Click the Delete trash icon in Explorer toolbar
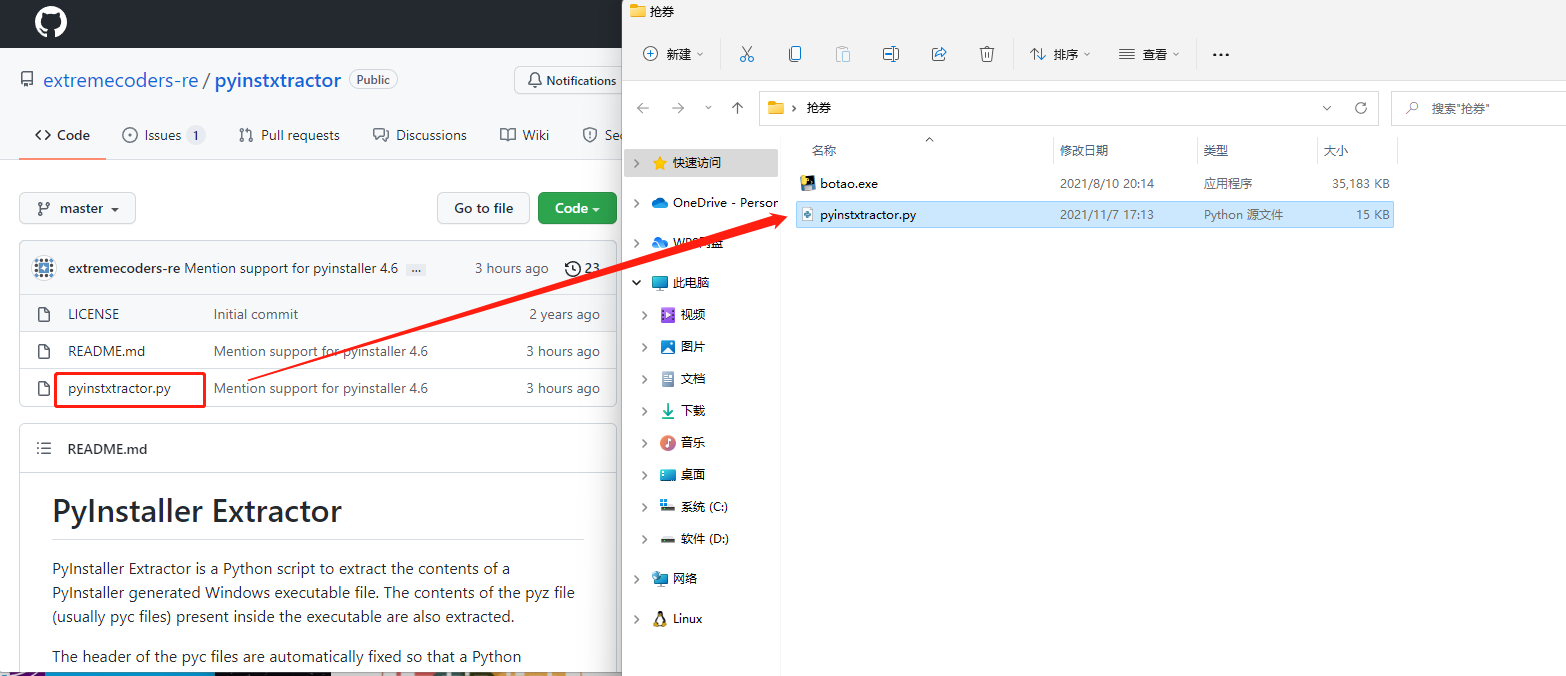 point(987,54)
